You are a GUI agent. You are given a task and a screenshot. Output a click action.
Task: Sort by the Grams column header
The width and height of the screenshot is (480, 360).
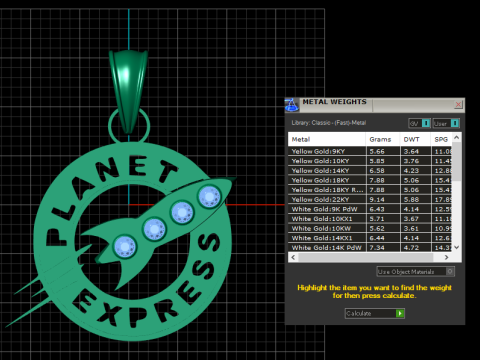pyautogui.click(x=383, y=139)
